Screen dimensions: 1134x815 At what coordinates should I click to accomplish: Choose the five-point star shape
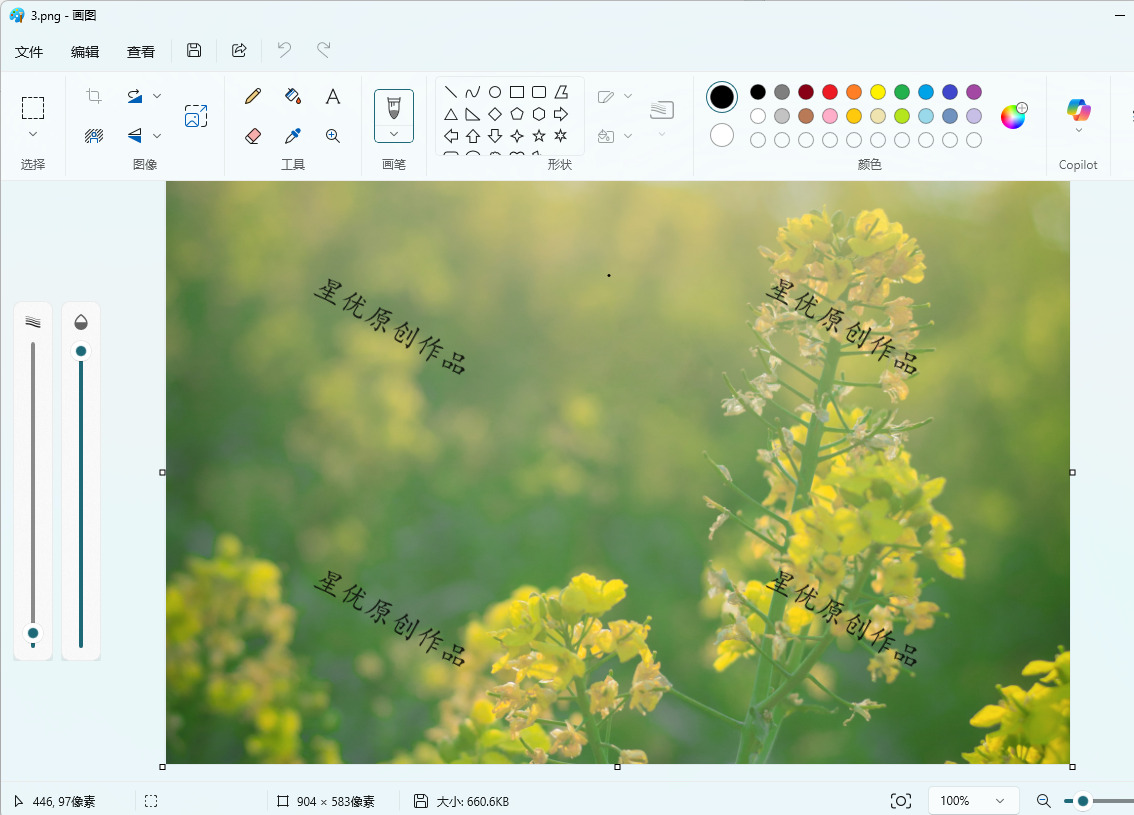pyautogui.click(x=539, y=136)
